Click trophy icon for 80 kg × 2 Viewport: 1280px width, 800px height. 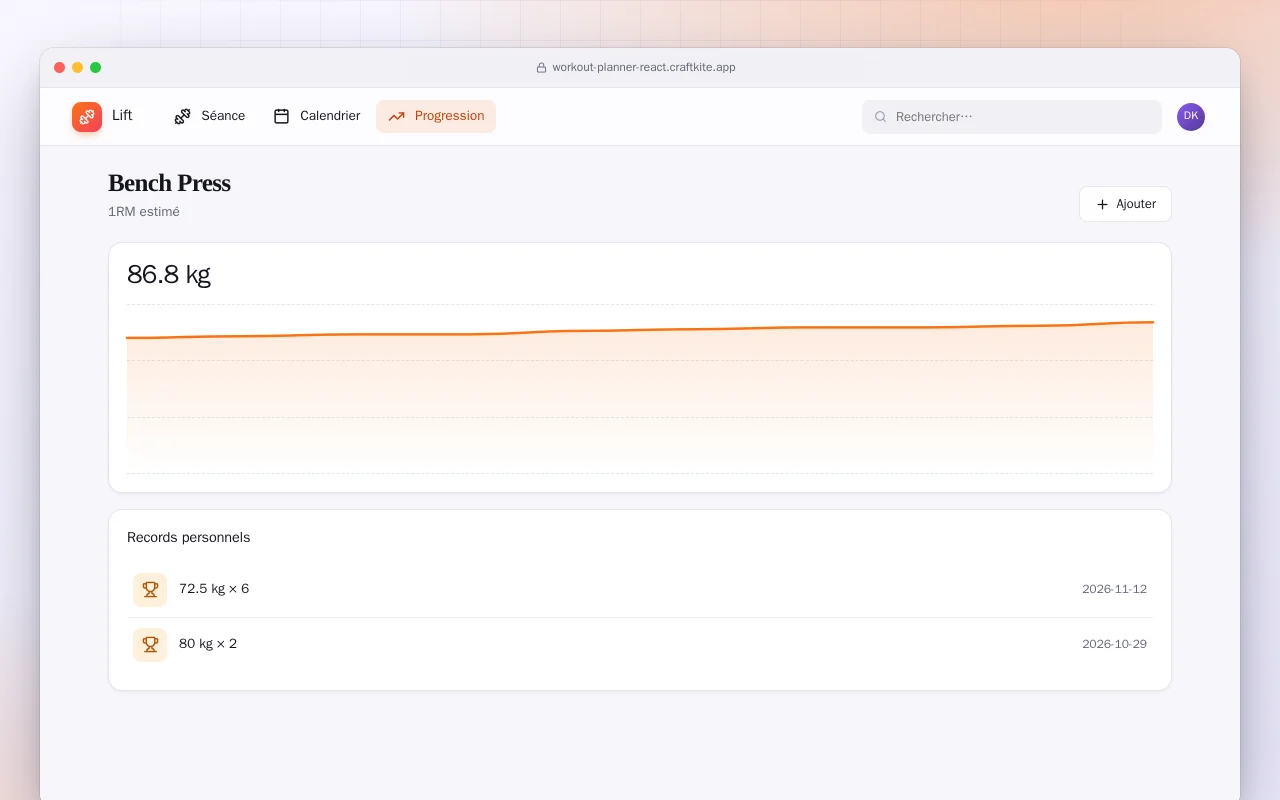[150, 645]
